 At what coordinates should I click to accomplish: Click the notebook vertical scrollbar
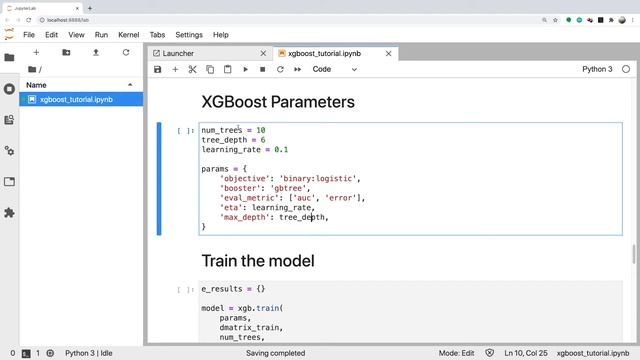click(633, 254)
